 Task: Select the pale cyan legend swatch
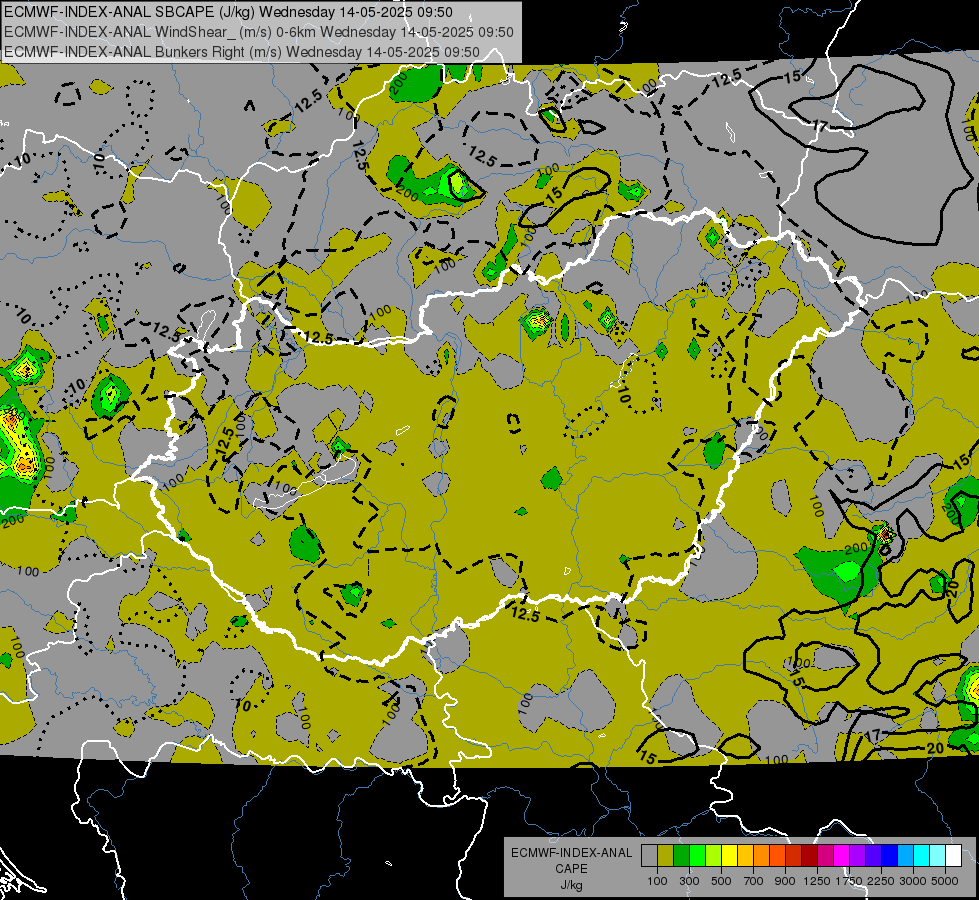tap(938, 856)
